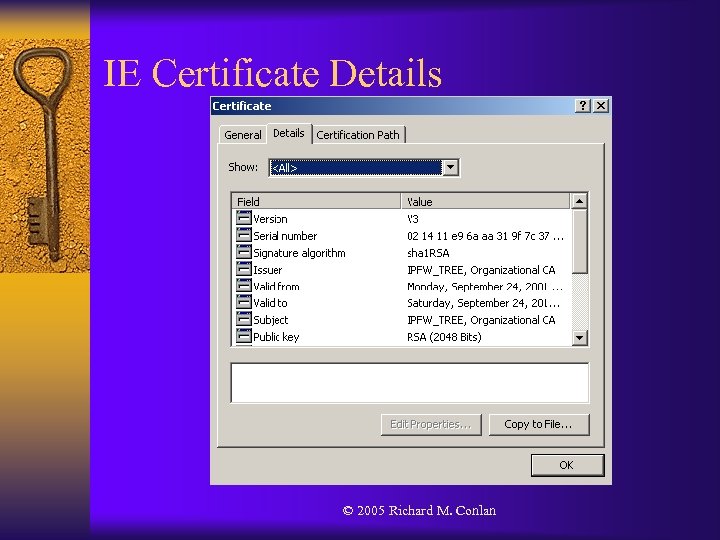Screen dimensions: 720x540
Task: Select the Valid to row label
Action: coord(270,303)
